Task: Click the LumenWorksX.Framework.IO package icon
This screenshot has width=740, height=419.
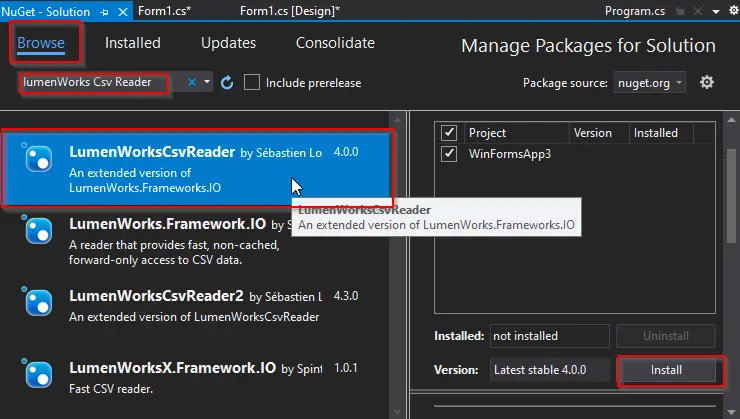Action: [38, 375]
